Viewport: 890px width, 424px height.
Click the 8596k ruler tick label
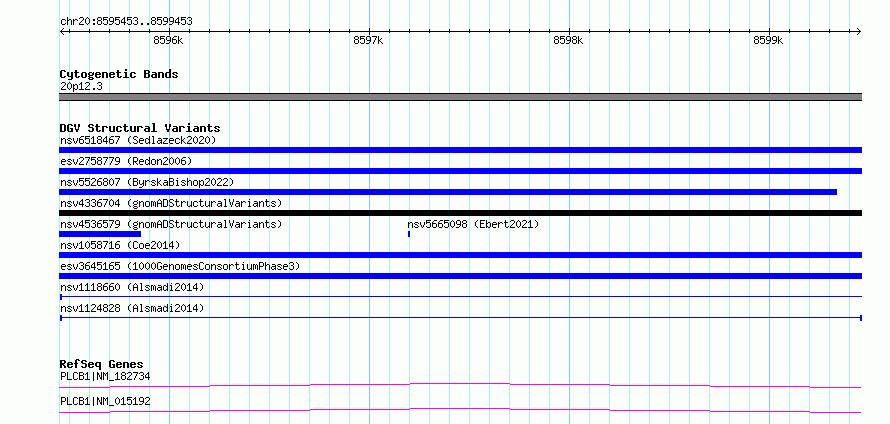click(169, 40)
